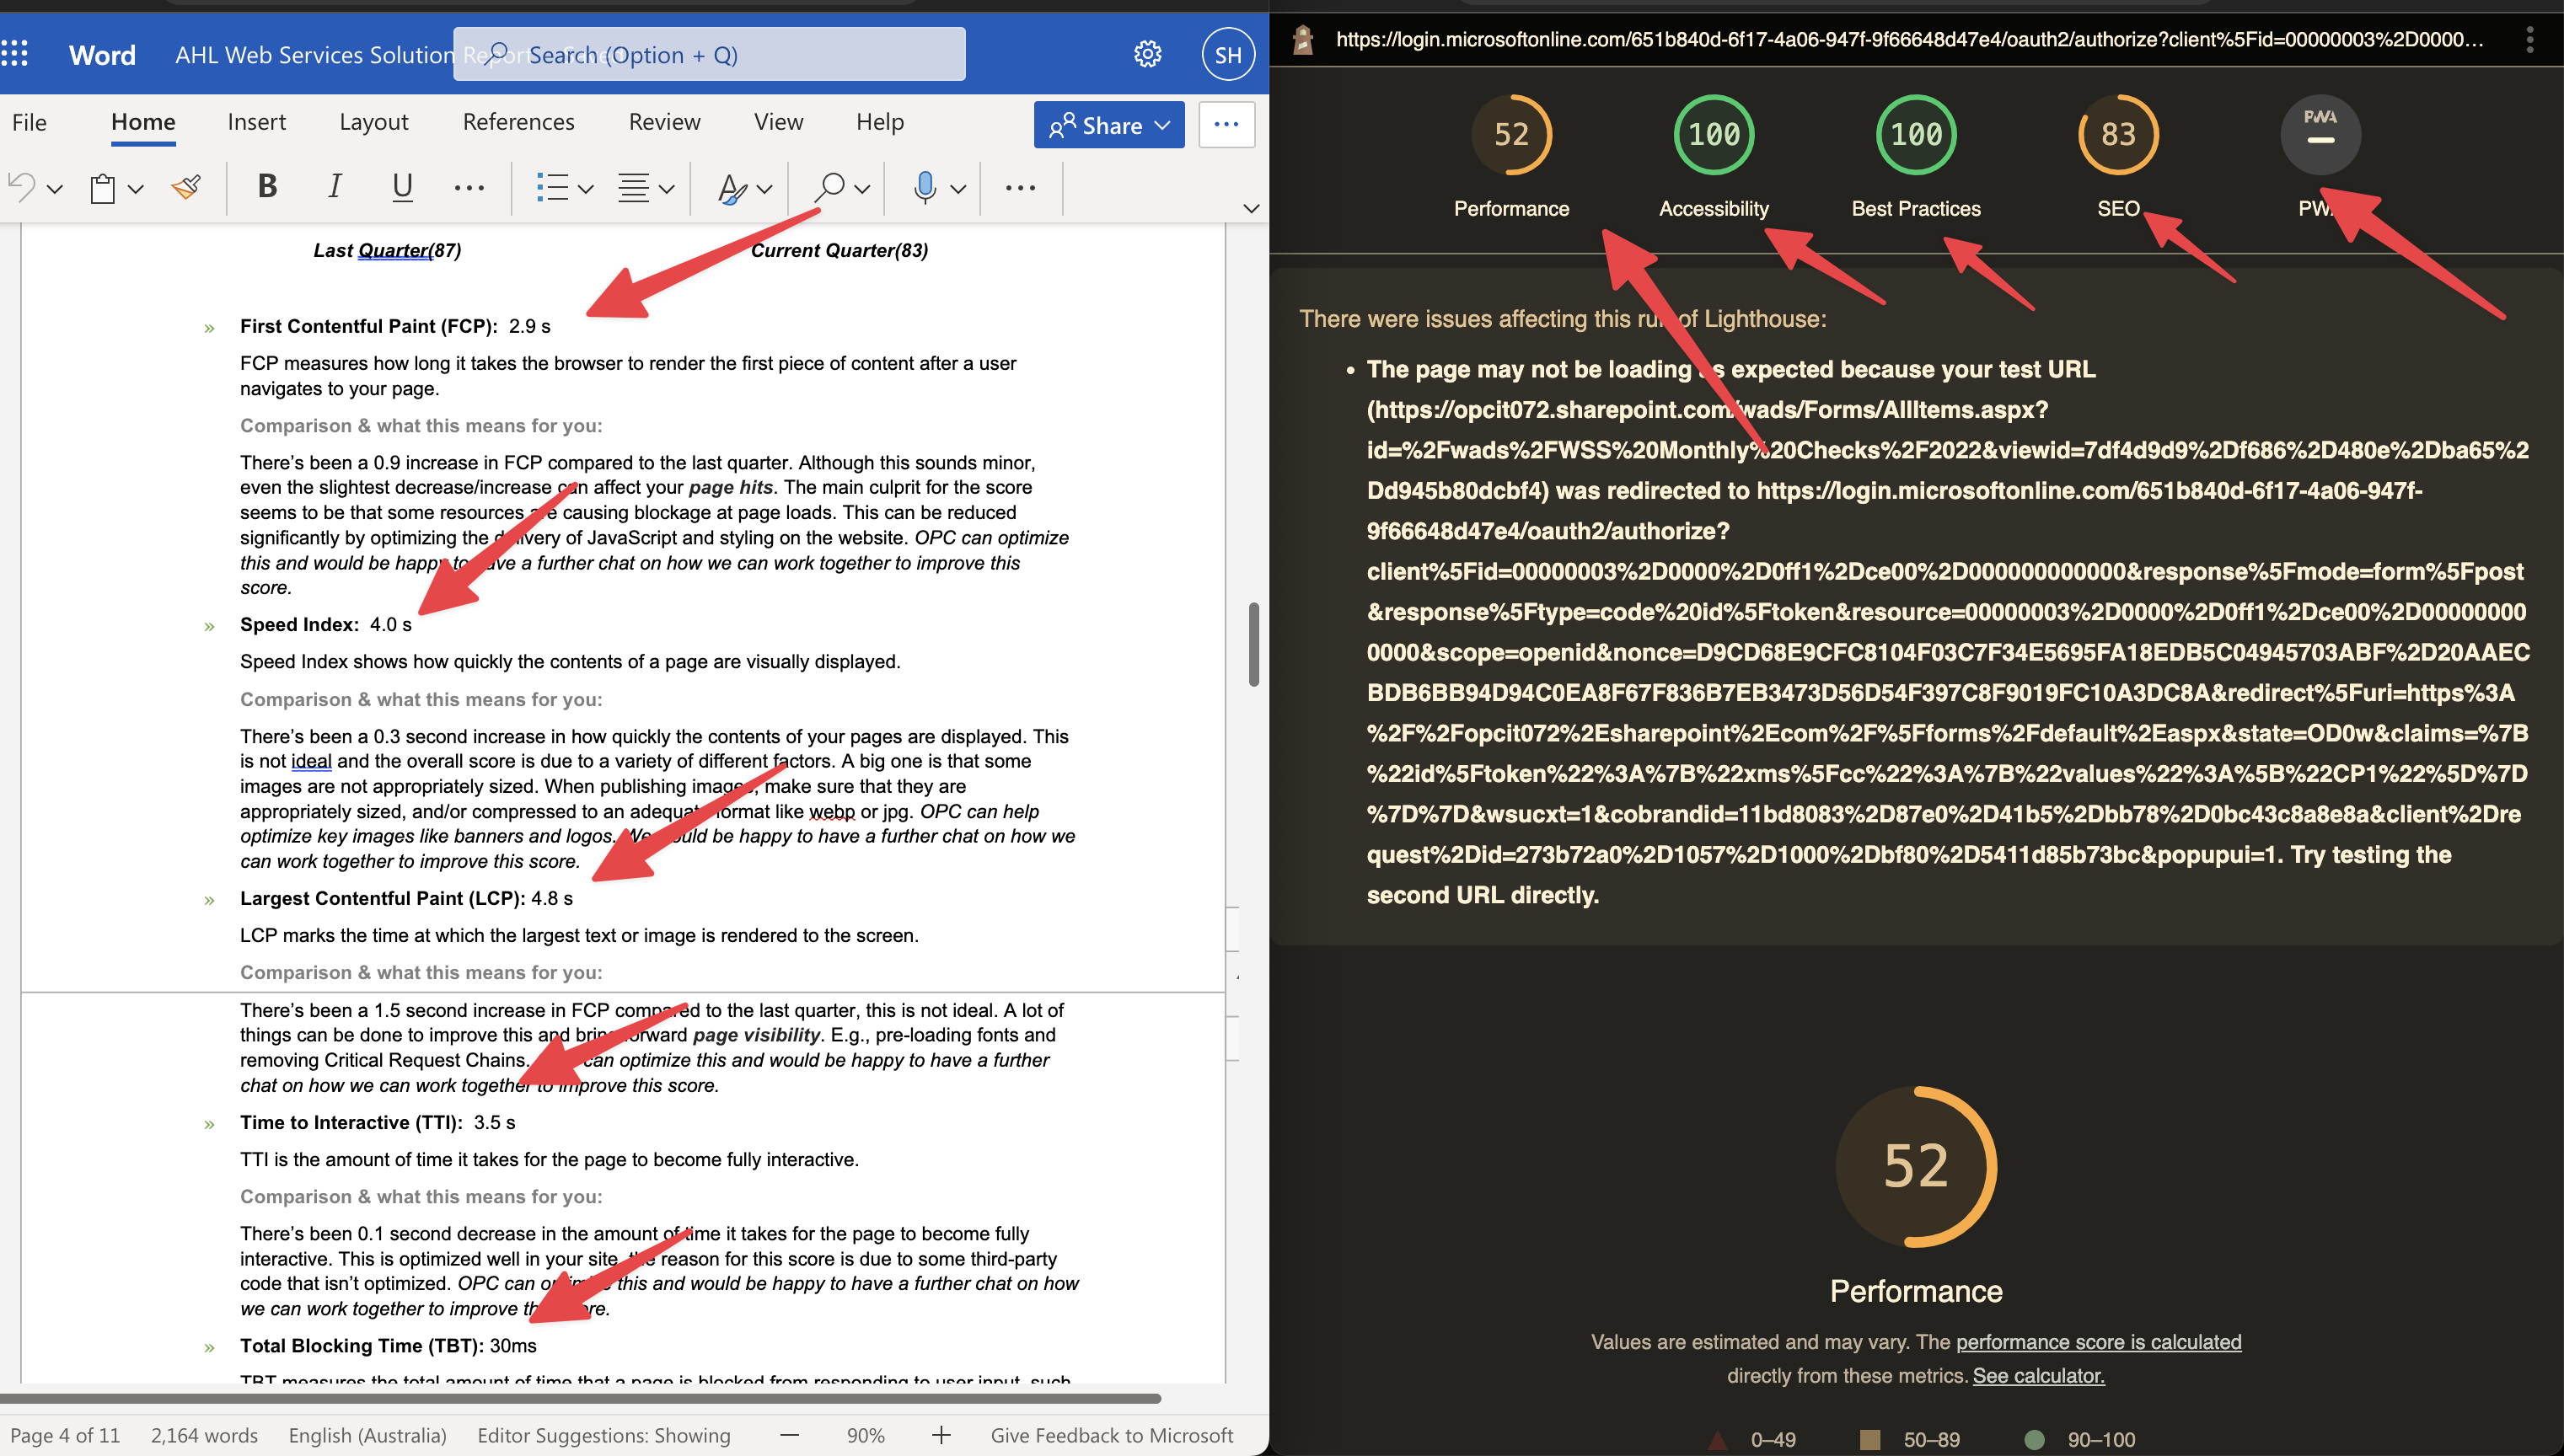Apply Italic formatting
Image resolution: width=2564 pixels, height=1456 pixels.
point(335,186)
